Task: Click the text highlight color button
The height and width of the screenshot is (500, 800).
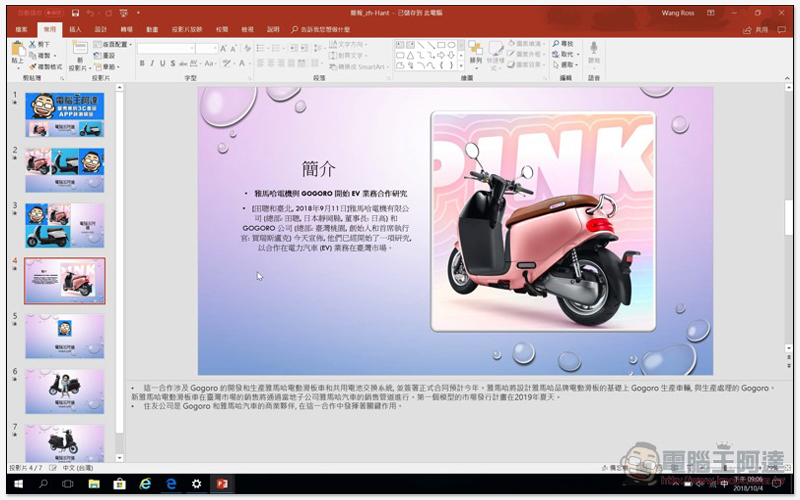Action: [x=227, y=63]
